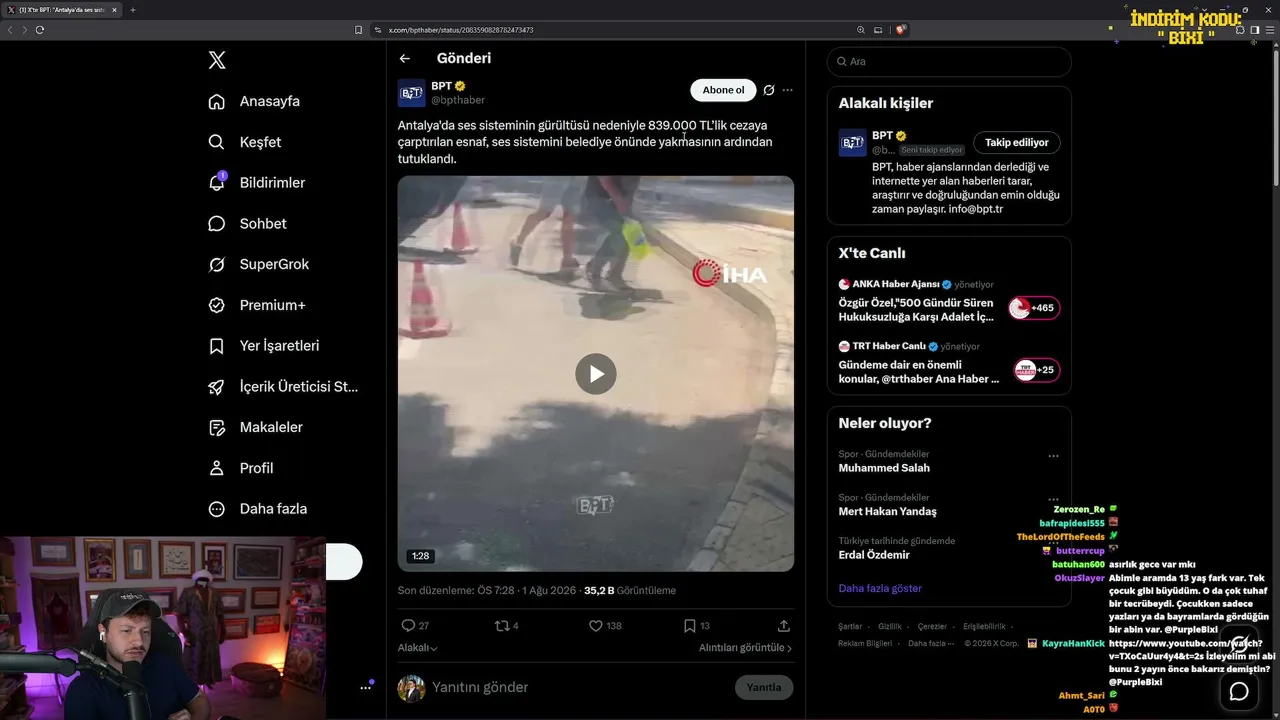This screenshot has width=1280, height=720.
Task: Open BPT avatar in Alakalı kişiler
Action: 852,143
